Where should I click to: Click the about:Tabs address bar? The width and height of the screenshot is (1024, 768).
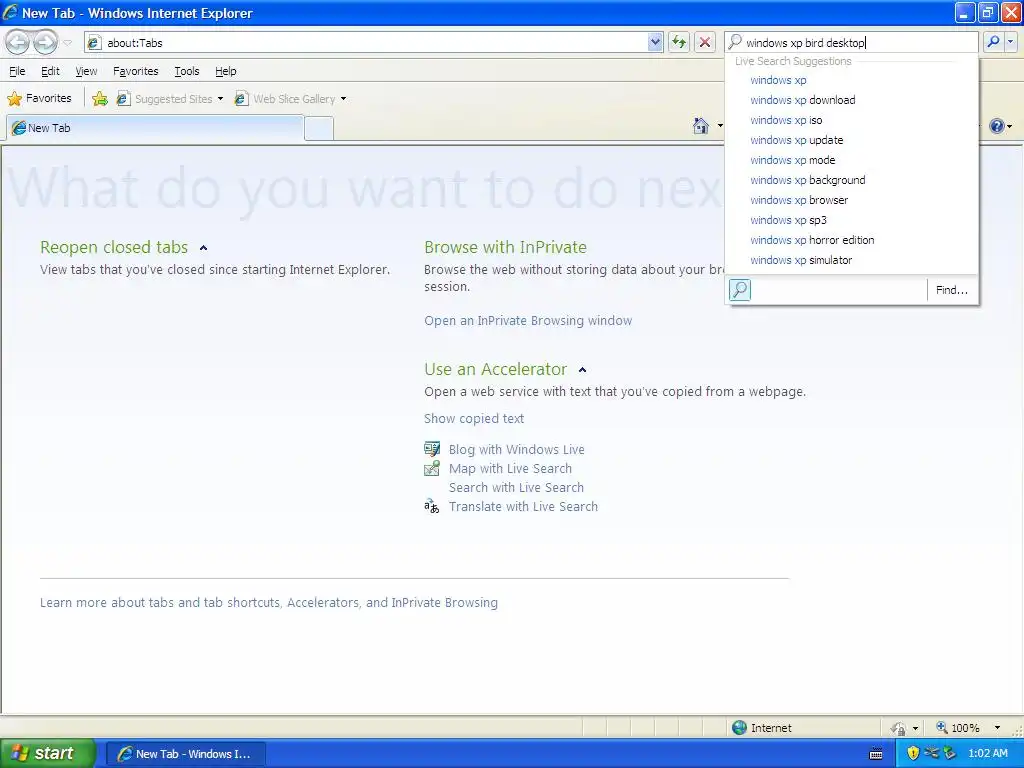click(x=366, y=42)
